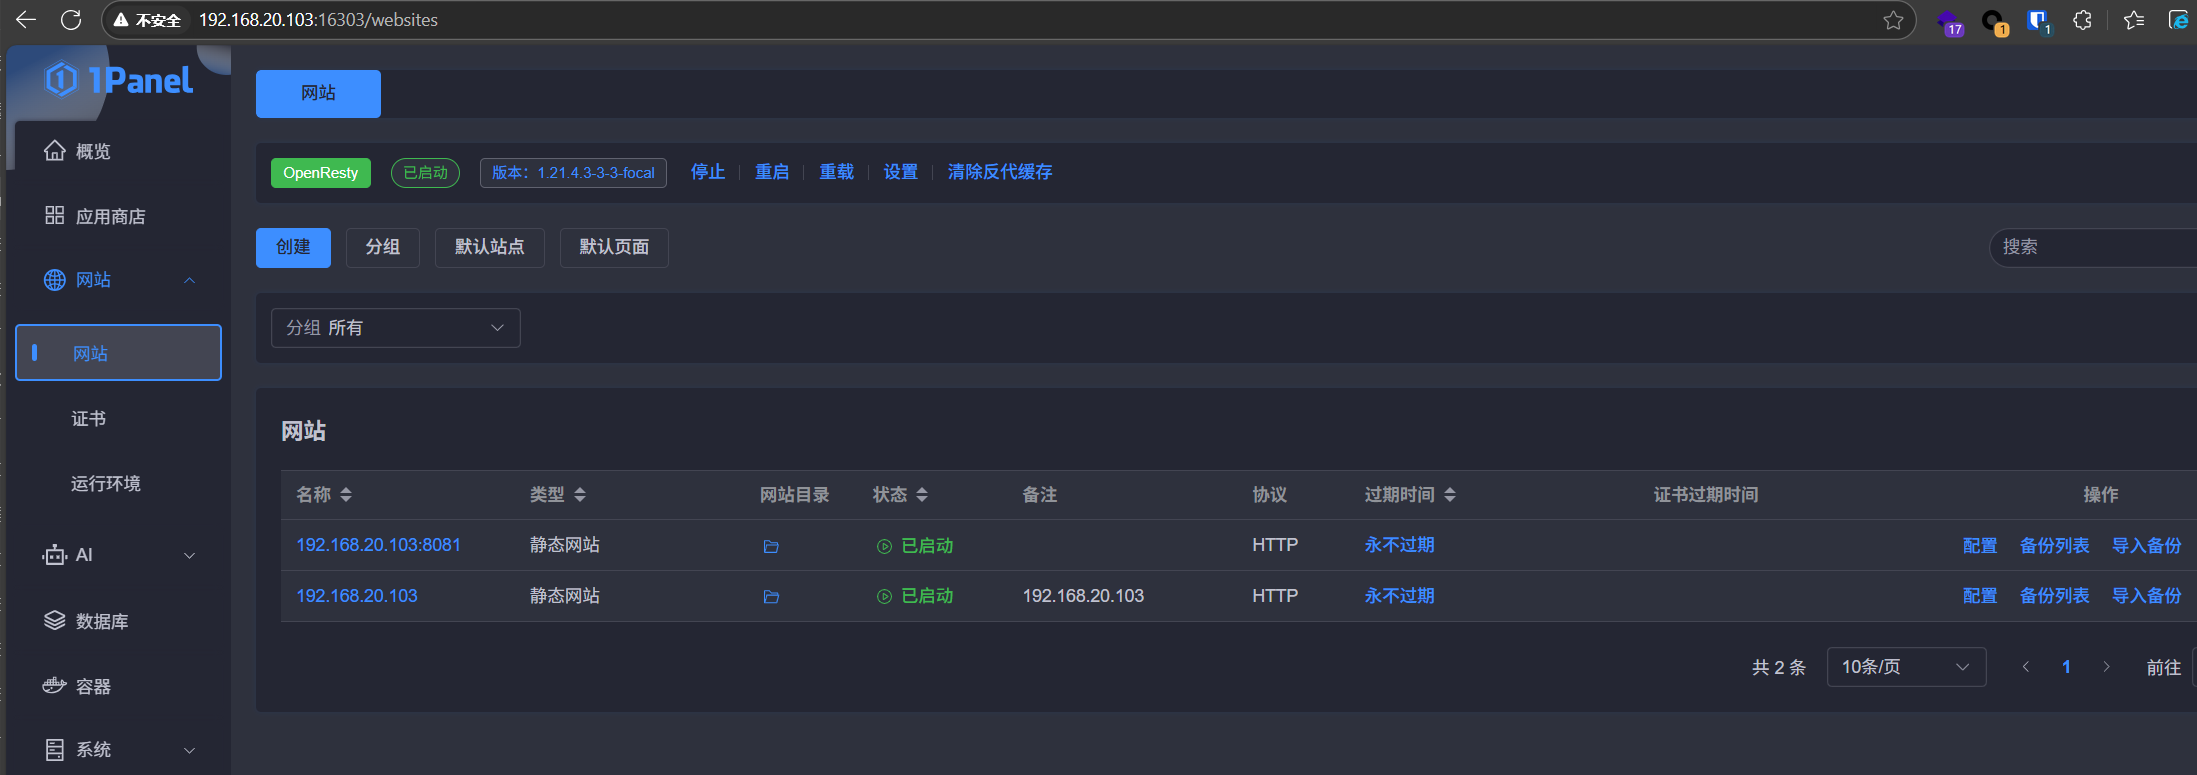Image resolution: width=2197 pixels, height=775 pixels.
Task: Click 重启 to restart OpenResty
Action: coord(771,172)
